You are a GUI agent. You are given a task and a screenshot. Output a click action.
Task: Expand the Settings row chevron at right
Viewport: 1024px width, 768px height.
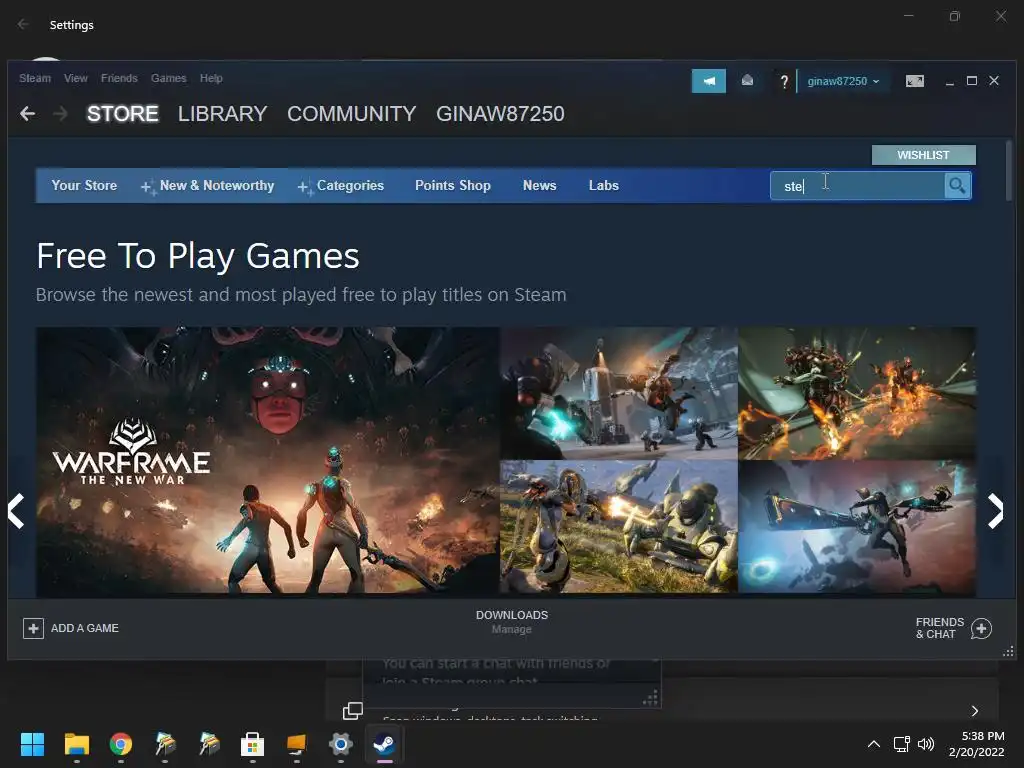click(975, 711)
